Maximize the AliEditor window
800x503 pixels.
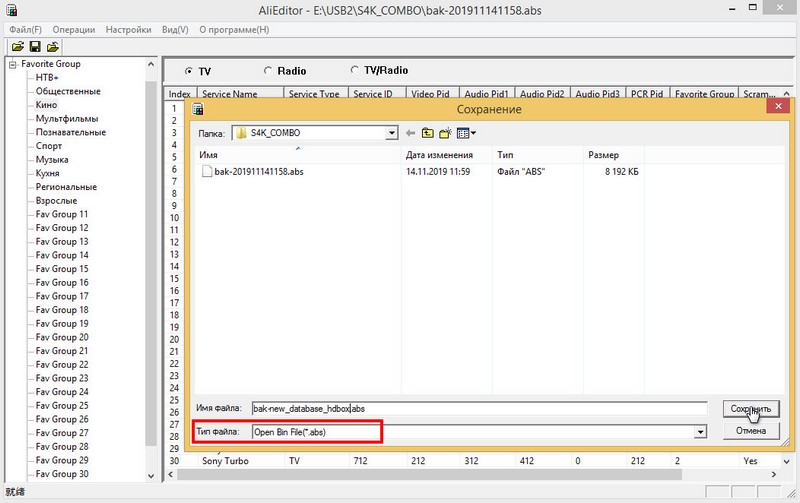[753, 8]
